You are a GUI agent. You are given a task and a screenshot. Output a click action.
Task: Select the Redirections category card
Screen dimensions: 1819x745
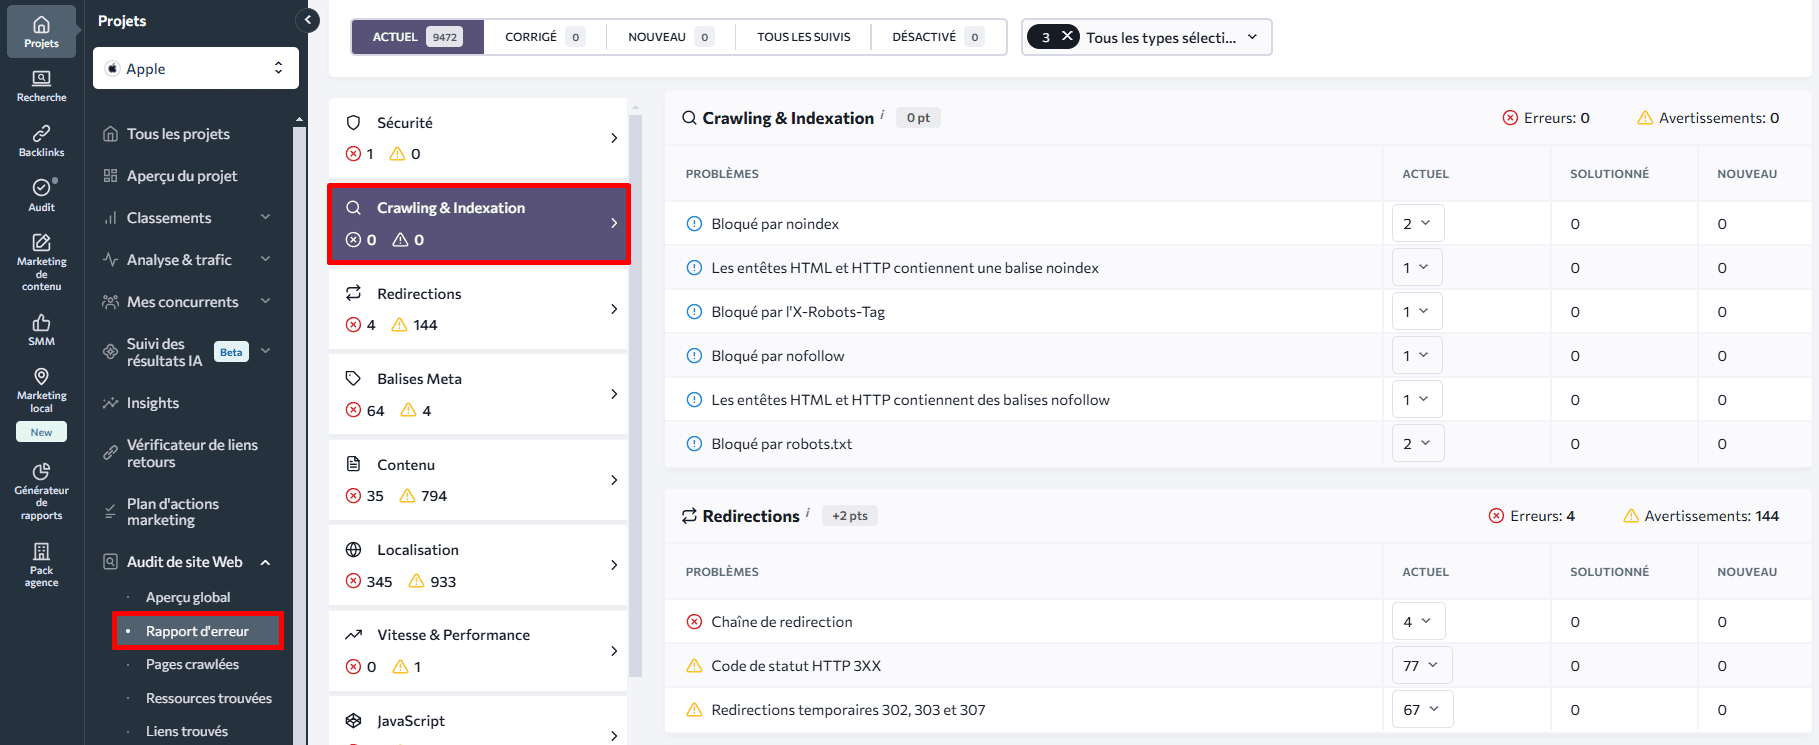(478, 309)
